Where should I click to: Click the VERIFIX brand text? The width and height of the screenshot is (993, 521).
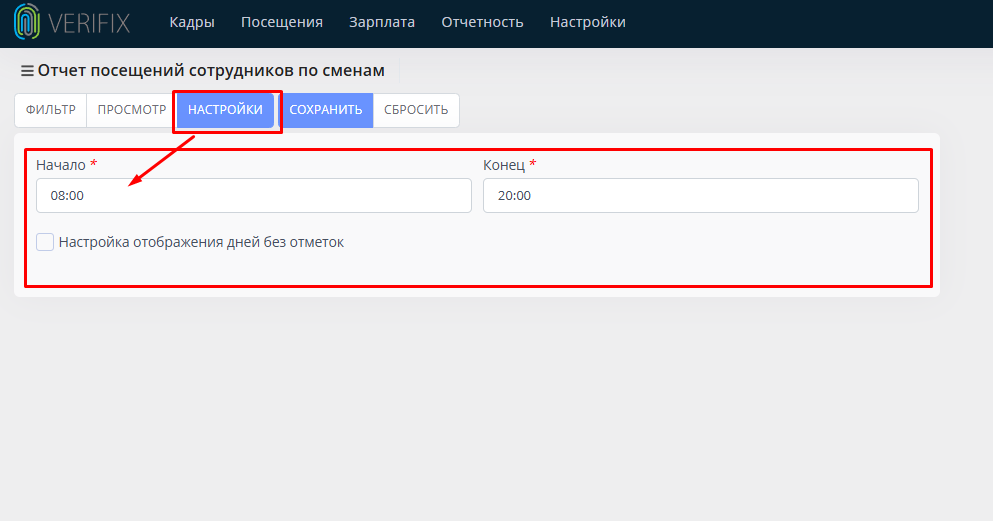(x=89, y=24)
